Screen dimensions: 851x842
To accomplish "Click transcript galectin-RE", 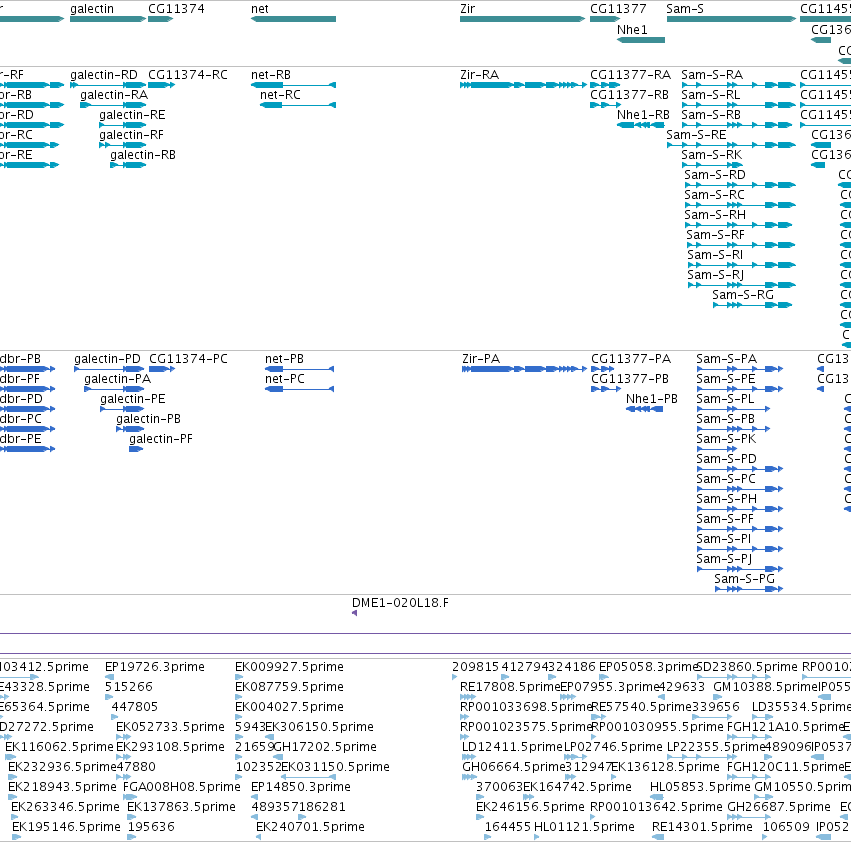I will tap(123, 125).
